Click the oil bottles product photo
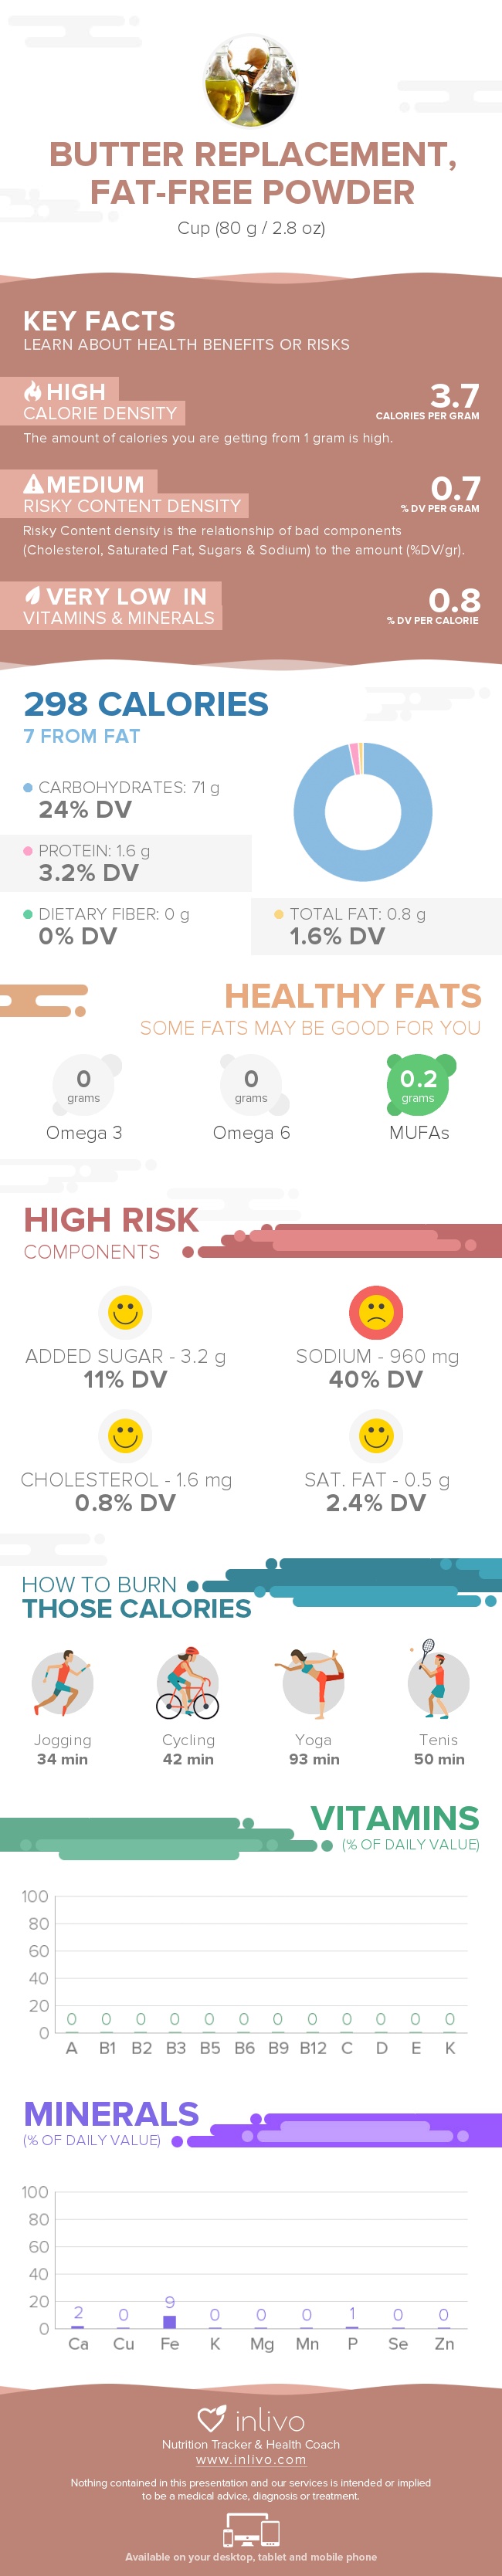Viewport: 502px width, 2576px height. pos(250,81)
